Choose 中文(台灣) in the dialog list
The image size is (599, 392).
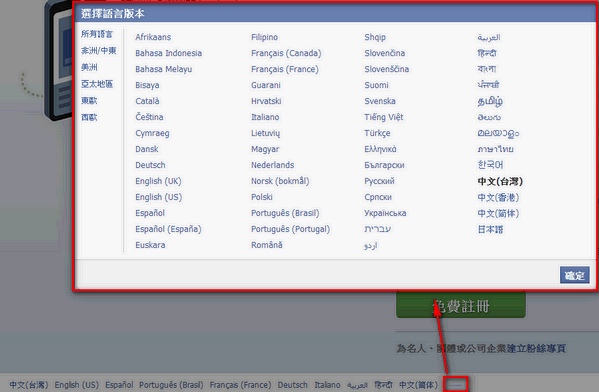click(500, 181)
